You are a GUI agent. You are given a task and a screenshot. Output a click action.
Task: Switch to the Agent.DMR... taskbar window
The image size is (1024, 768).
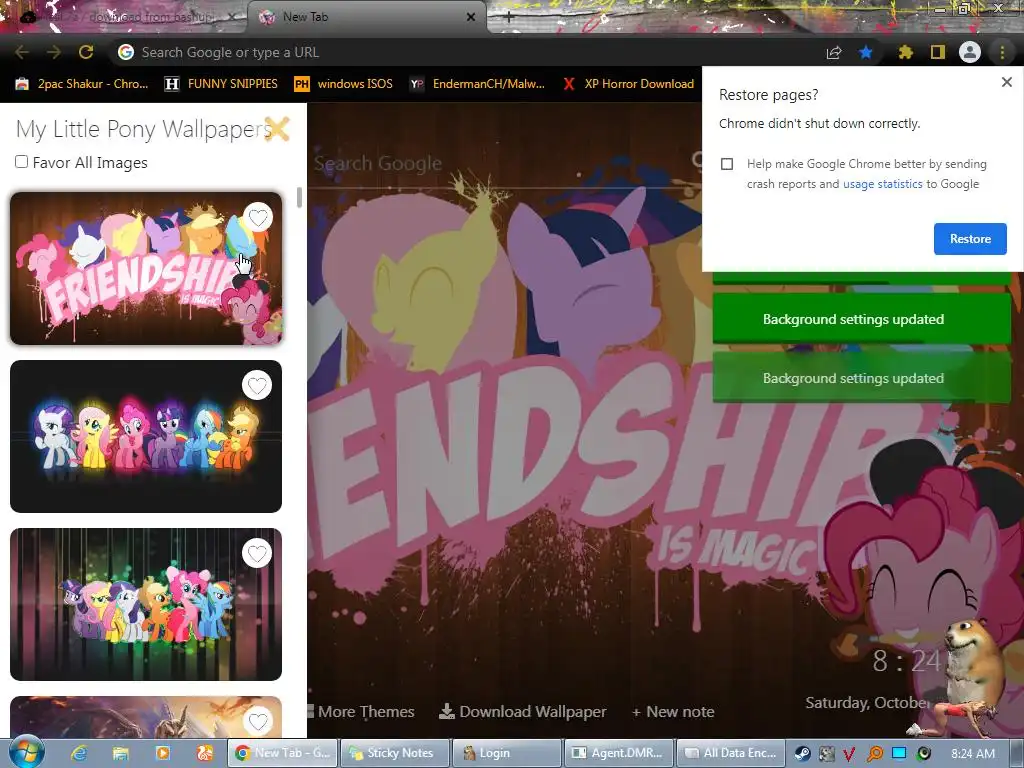coord(619,753)
